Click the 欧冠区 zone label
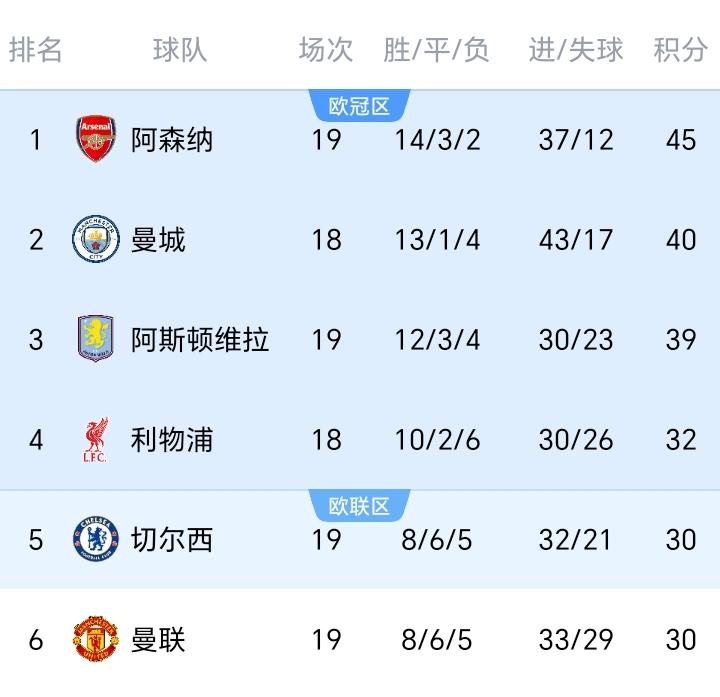 pos(359,106)
